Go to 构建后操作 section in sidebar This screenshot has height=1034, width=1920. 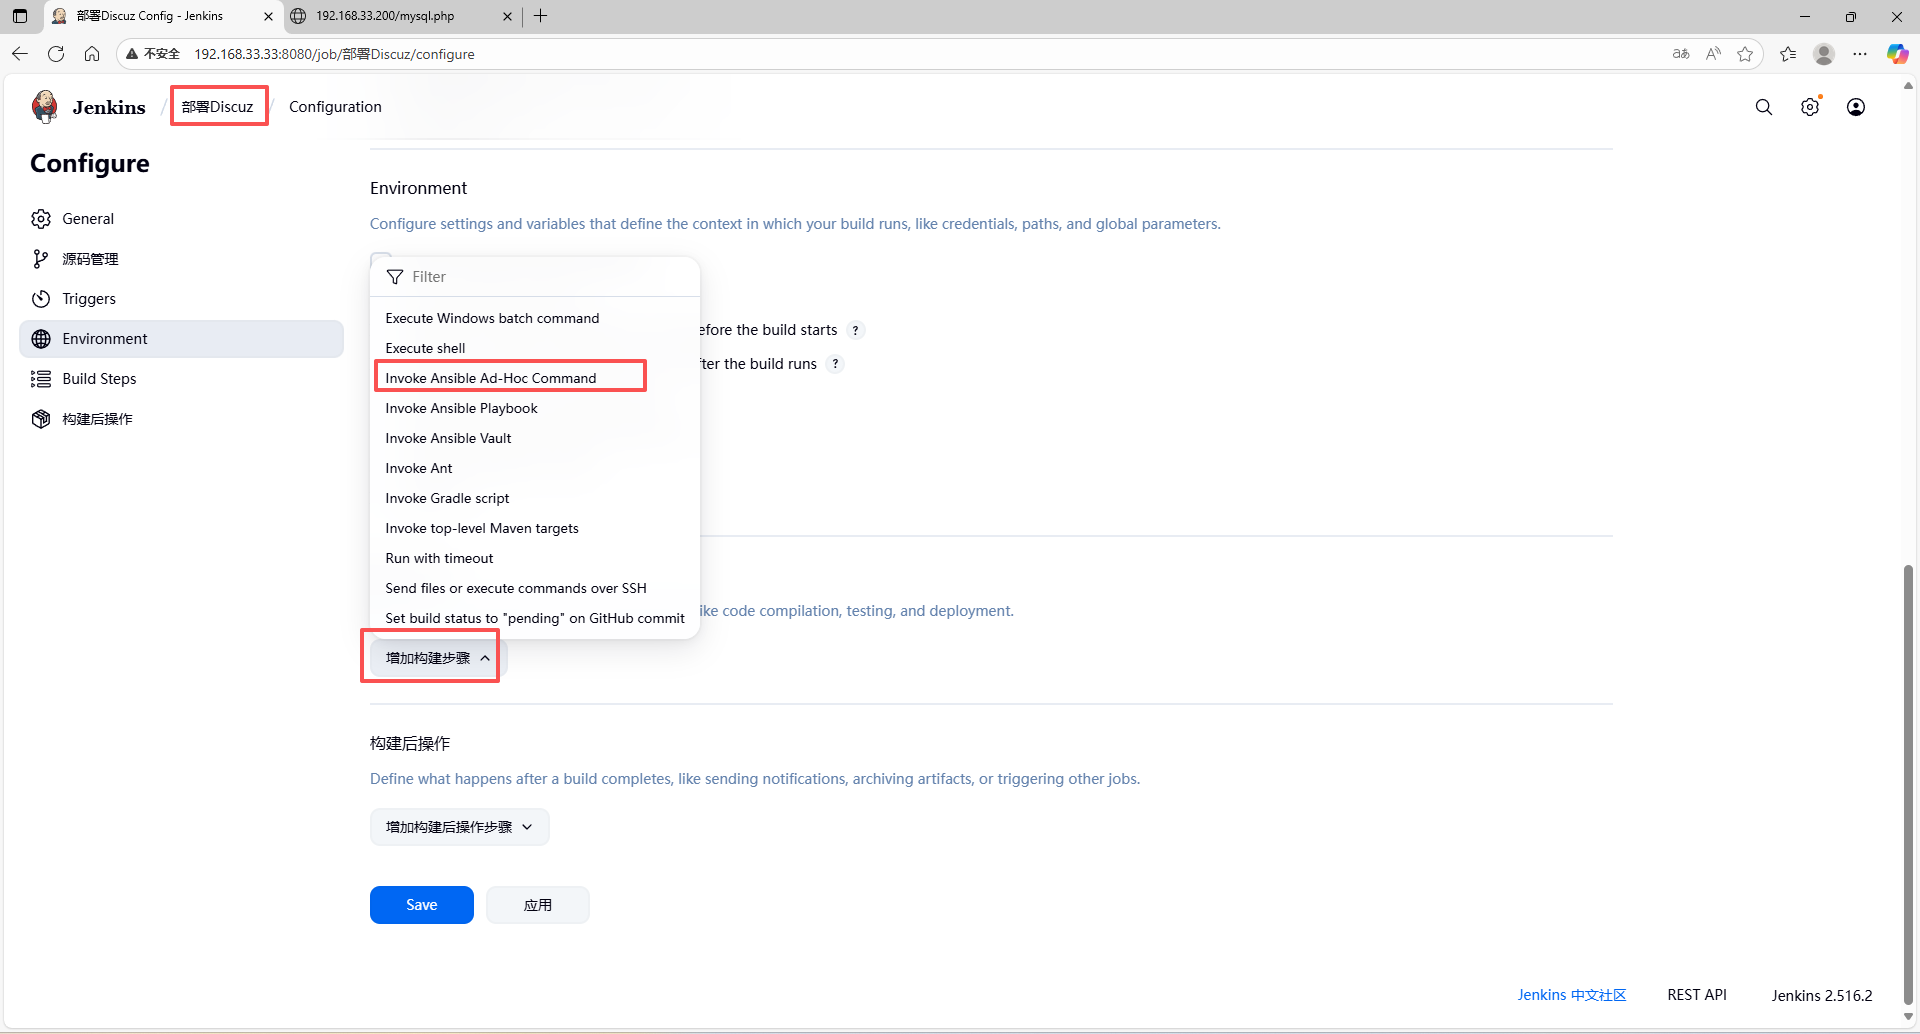click(181, 419)
